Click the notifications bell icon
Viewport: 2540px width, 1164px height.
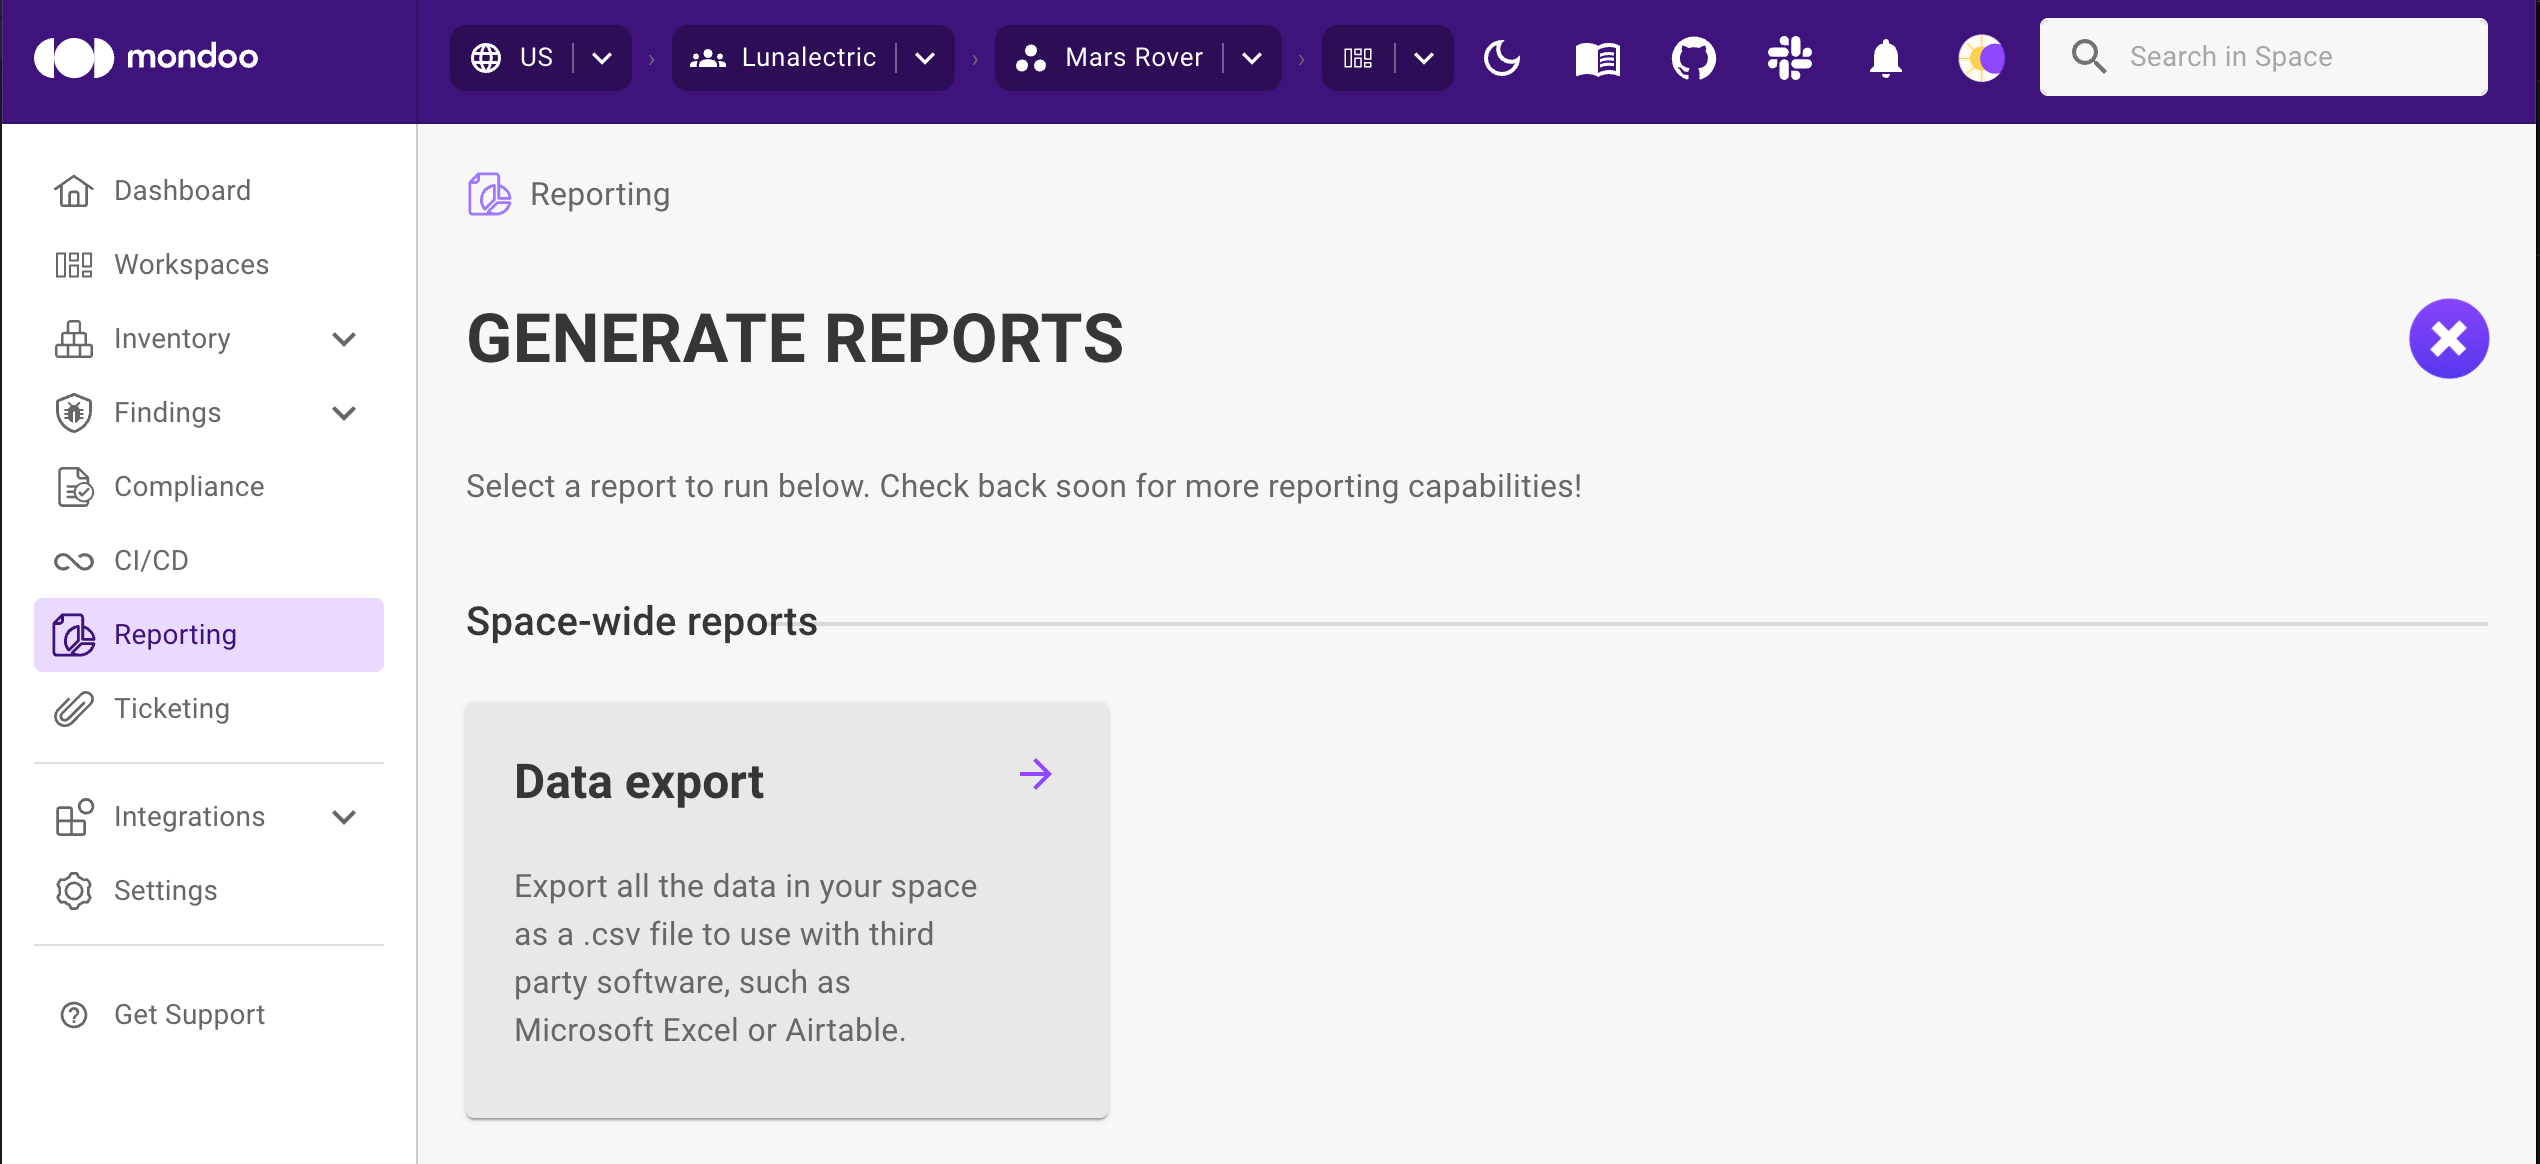pyautogui.click(x=1884, y=58)
